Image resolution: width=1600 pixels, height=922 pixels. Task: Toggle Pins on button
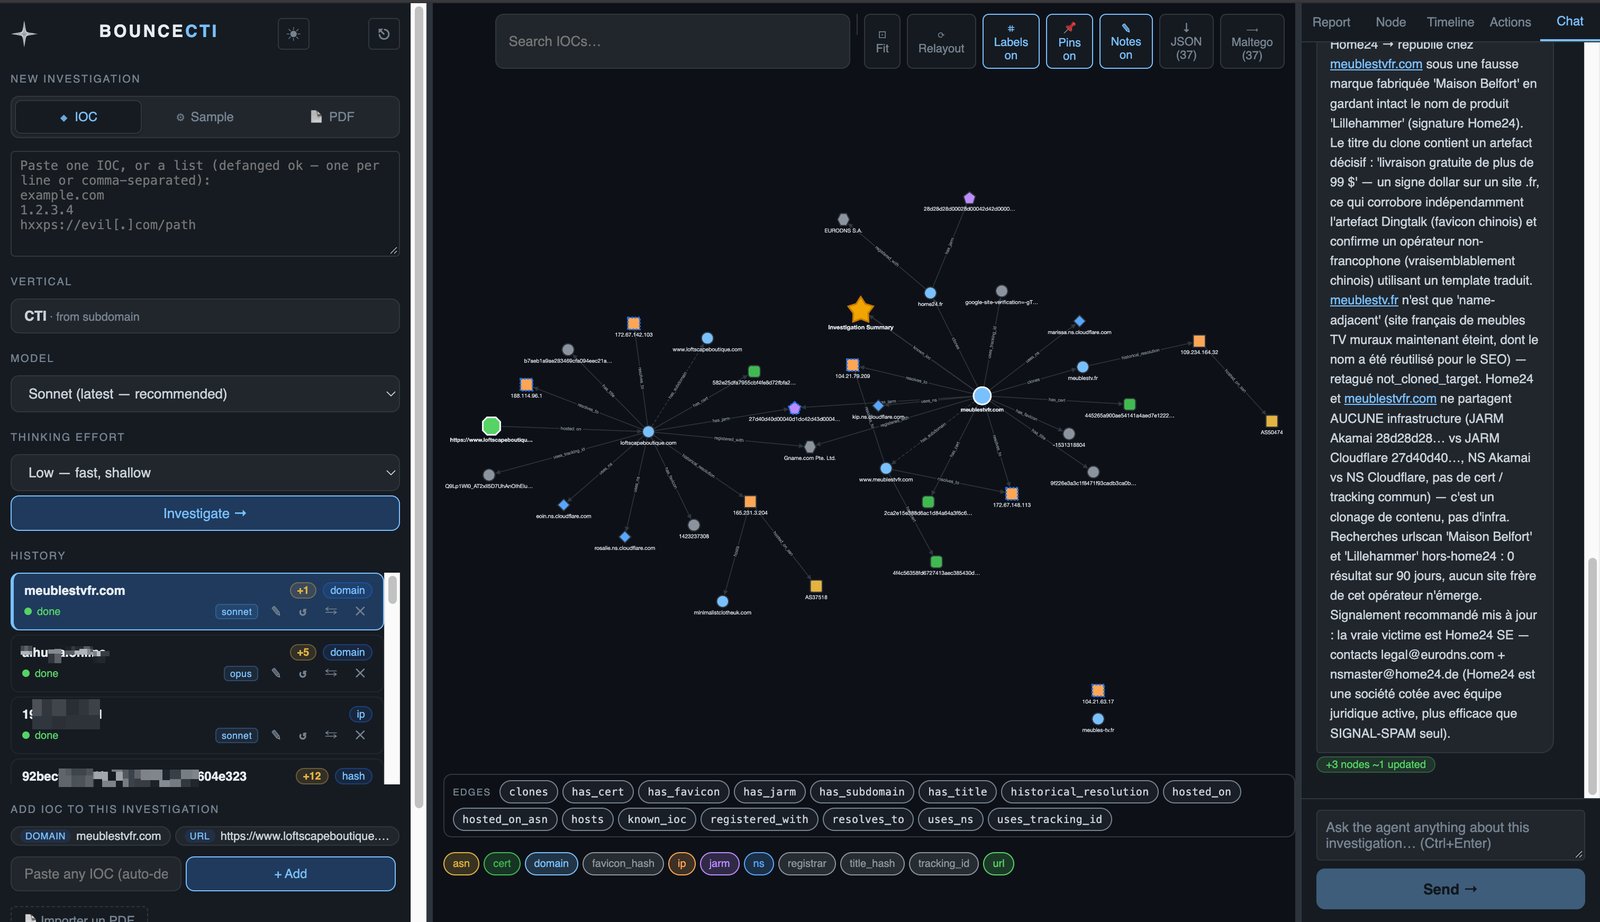[x=1069, y=41]
